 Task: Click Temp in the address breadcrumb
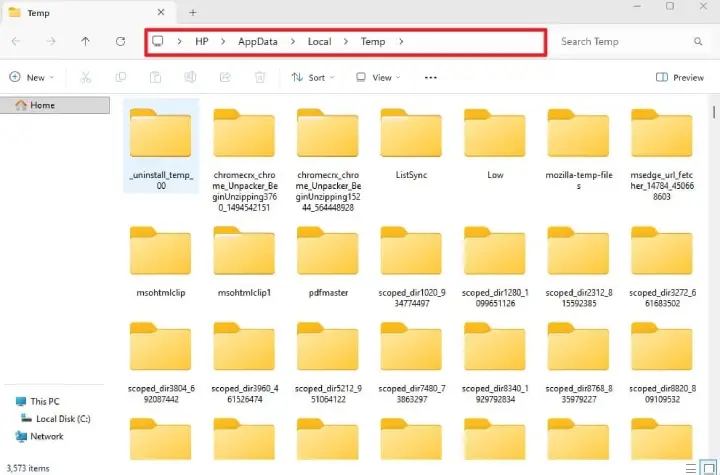tap(373, 41)
